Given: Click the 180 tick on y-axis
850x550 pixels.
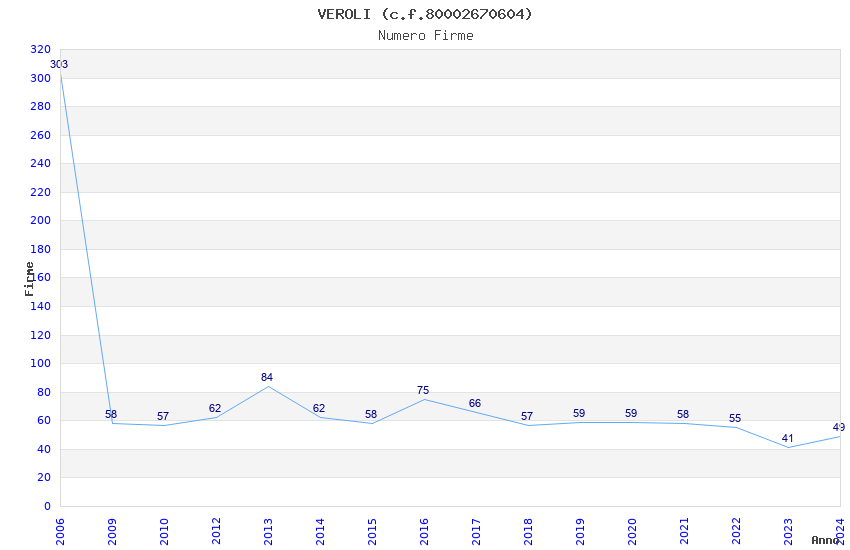Looking at the screenshot, I should (40, 249).
